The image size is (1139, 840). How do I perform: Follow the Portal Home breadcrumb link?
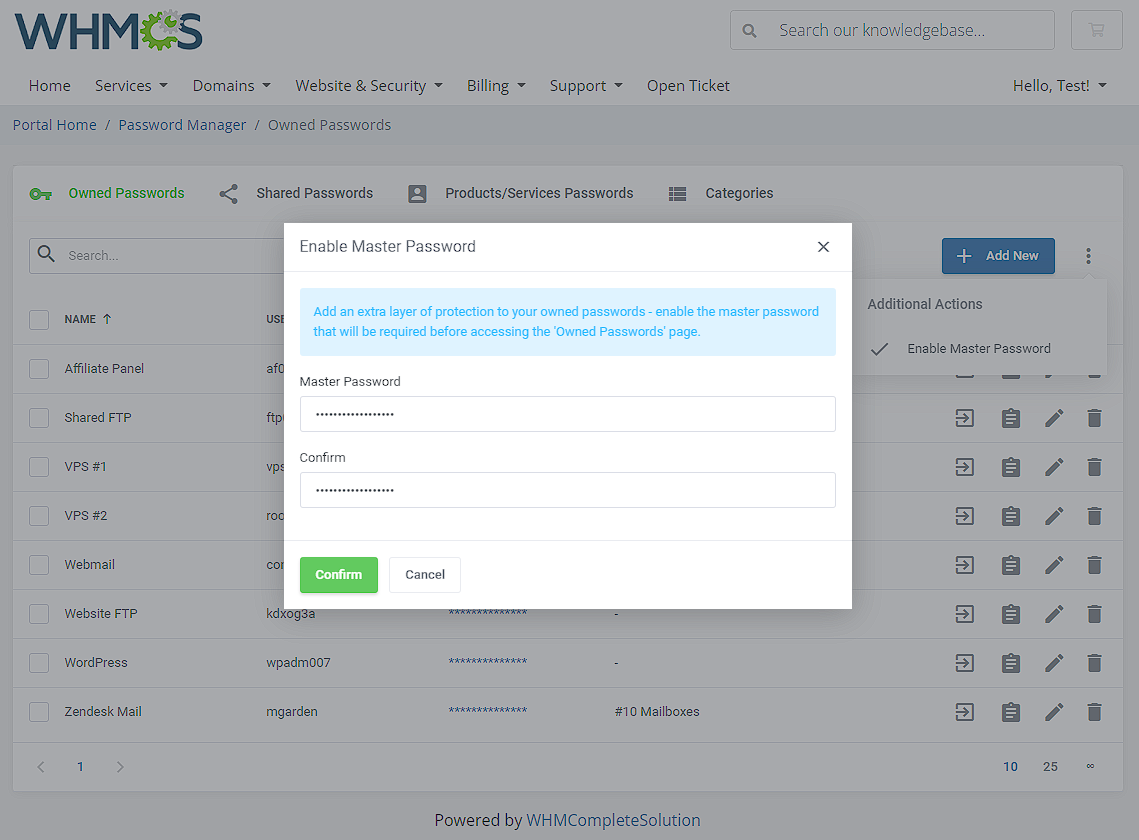click(x=54, y=125)
